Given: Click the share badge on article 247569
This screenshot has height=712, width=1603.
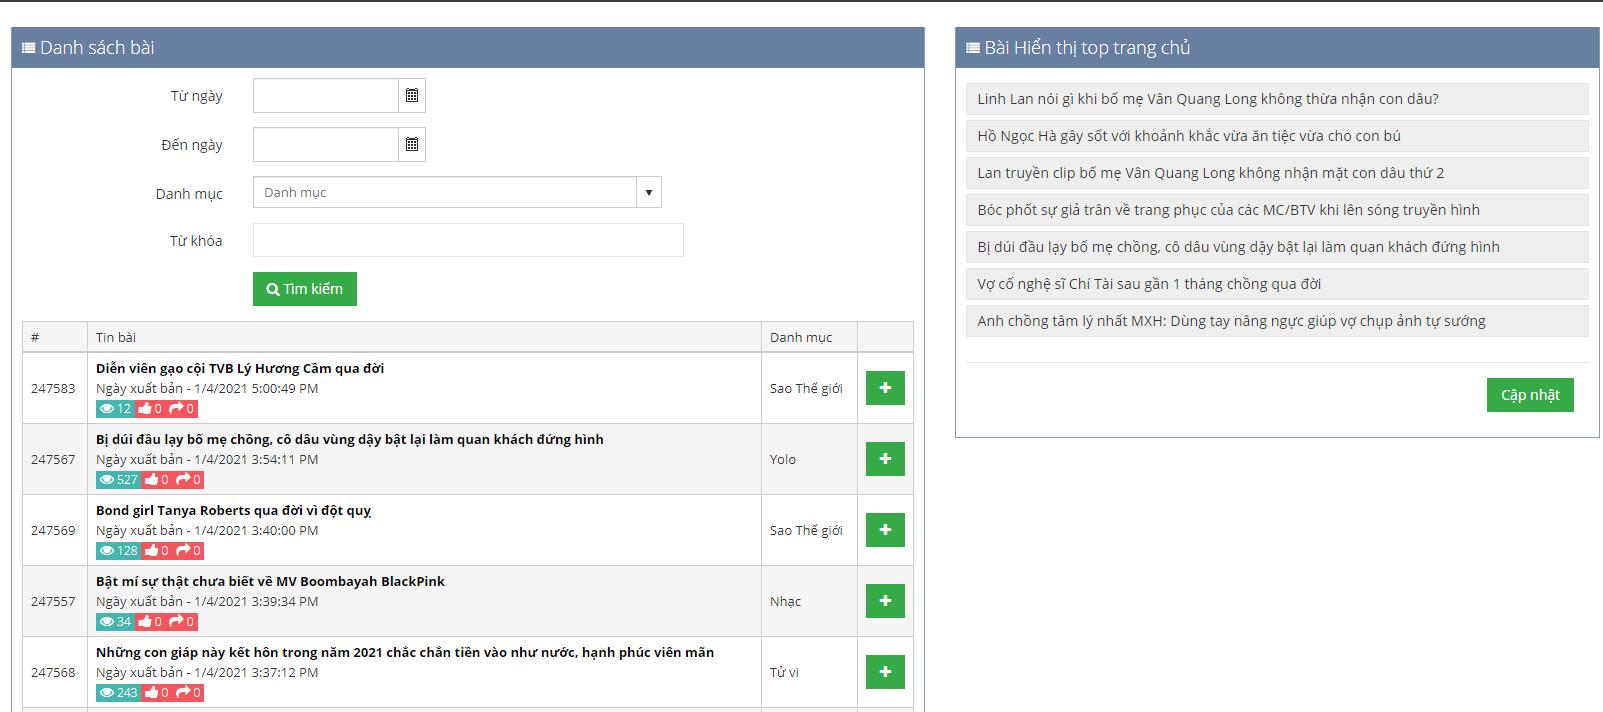Looking at the screenshot, I should tap(188, 551).
